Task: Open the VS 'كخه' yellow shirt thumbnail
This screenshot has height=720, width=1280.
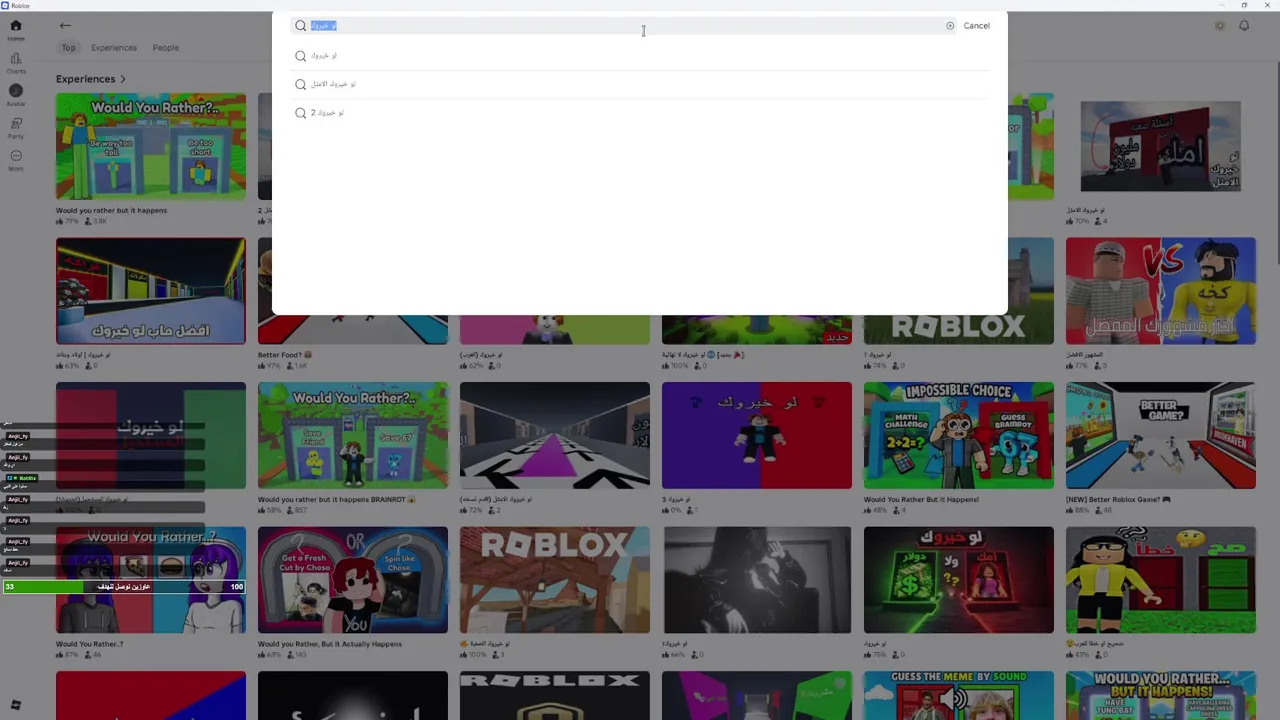Action: (x=1161, y=291)
